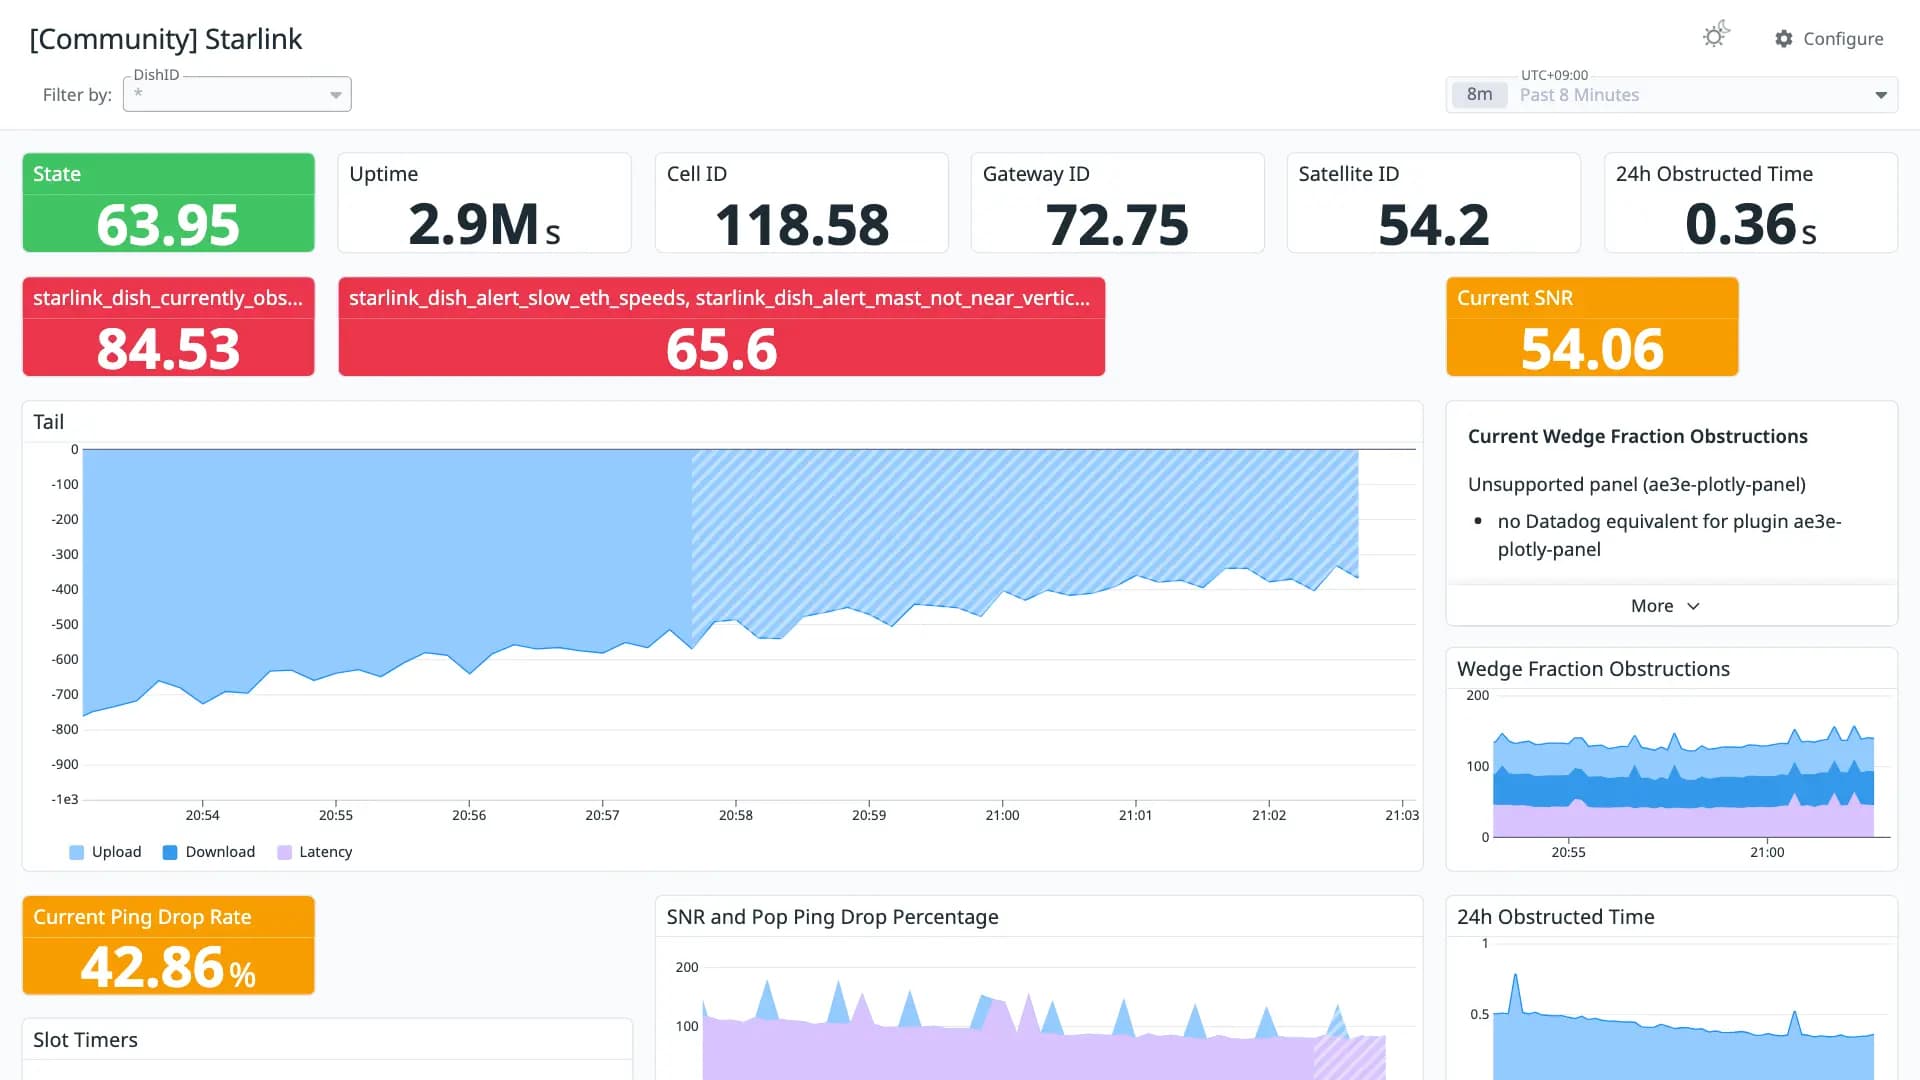Click the Cell ID value 118.58
The width and height of the screenshot is (1920, 1080).
pos(801,225)
